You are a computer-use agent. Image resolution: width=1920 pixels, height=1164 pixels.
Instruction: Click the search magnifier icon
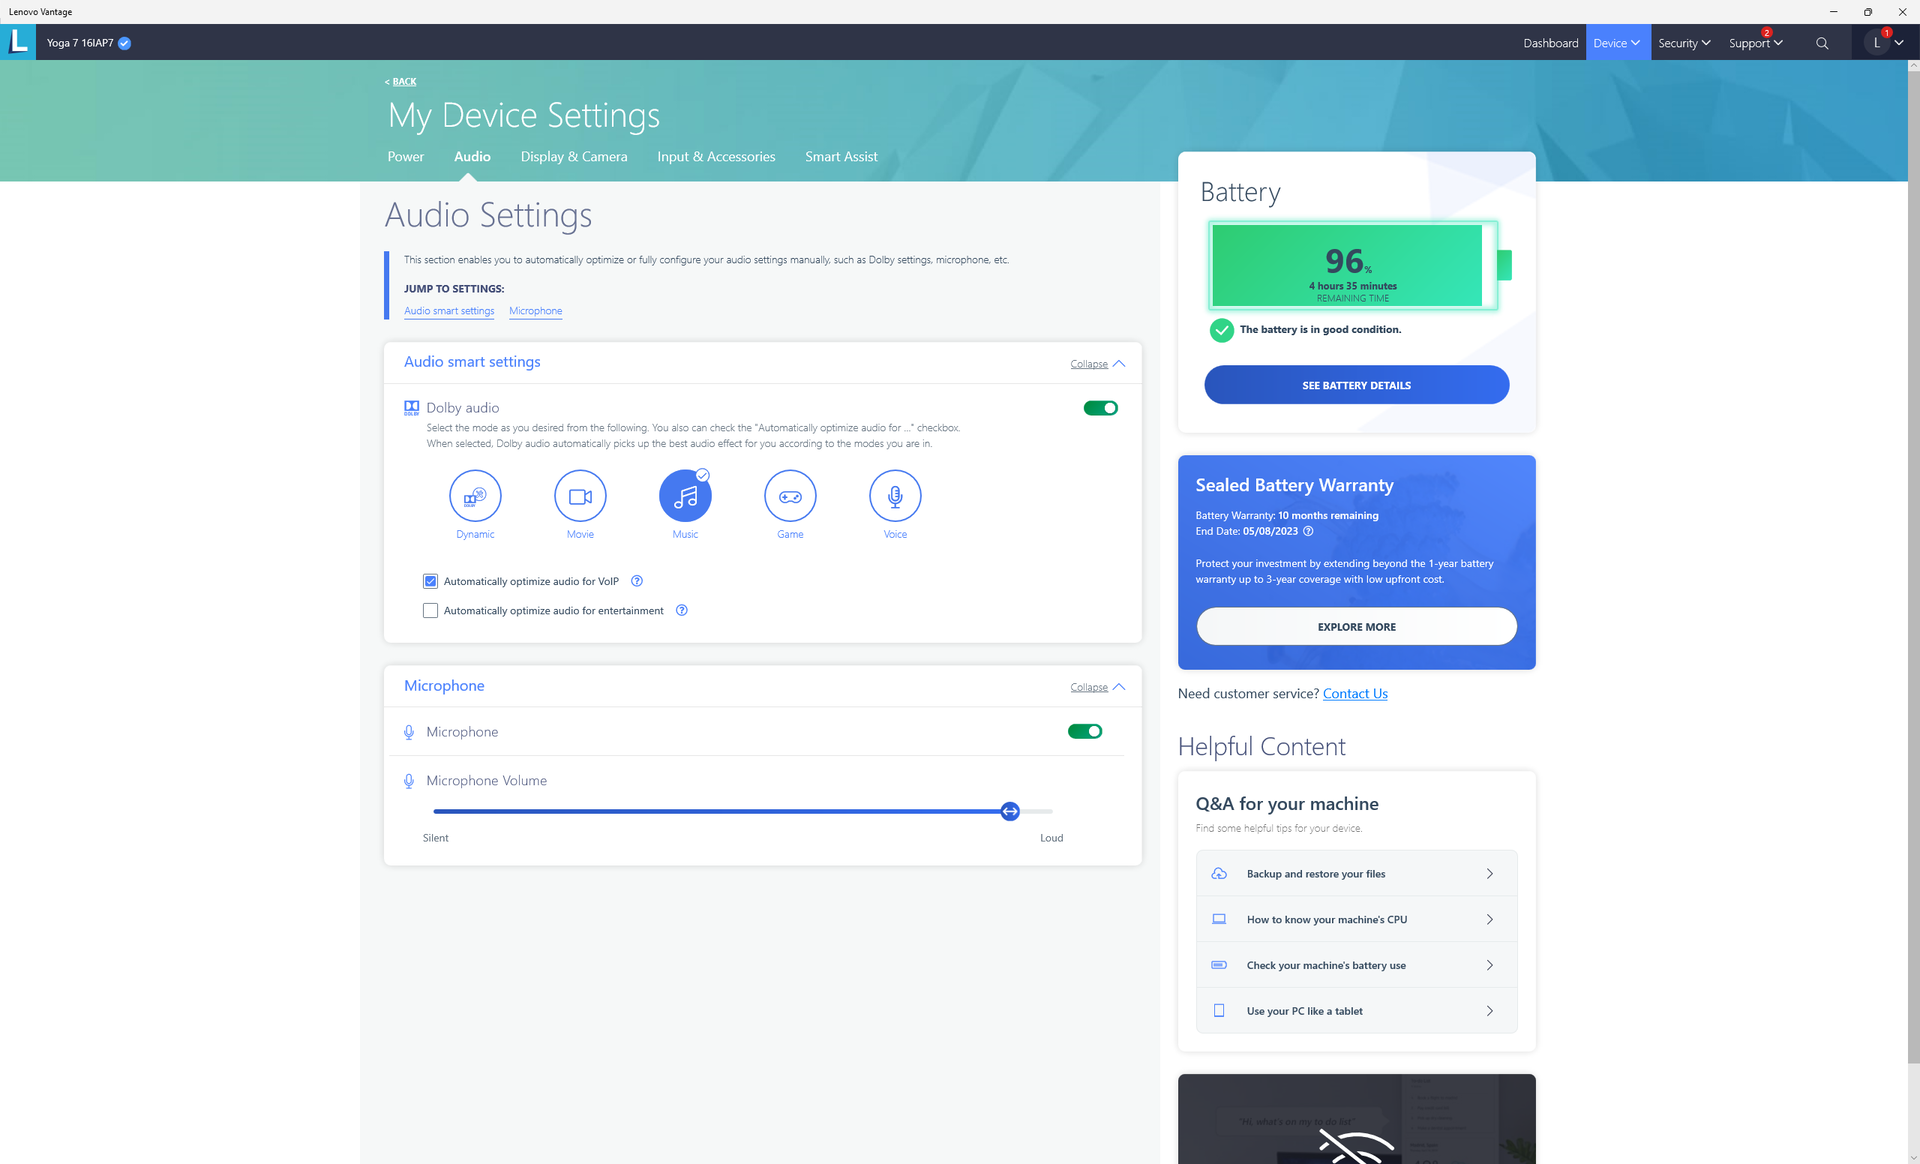(1822, 43)
